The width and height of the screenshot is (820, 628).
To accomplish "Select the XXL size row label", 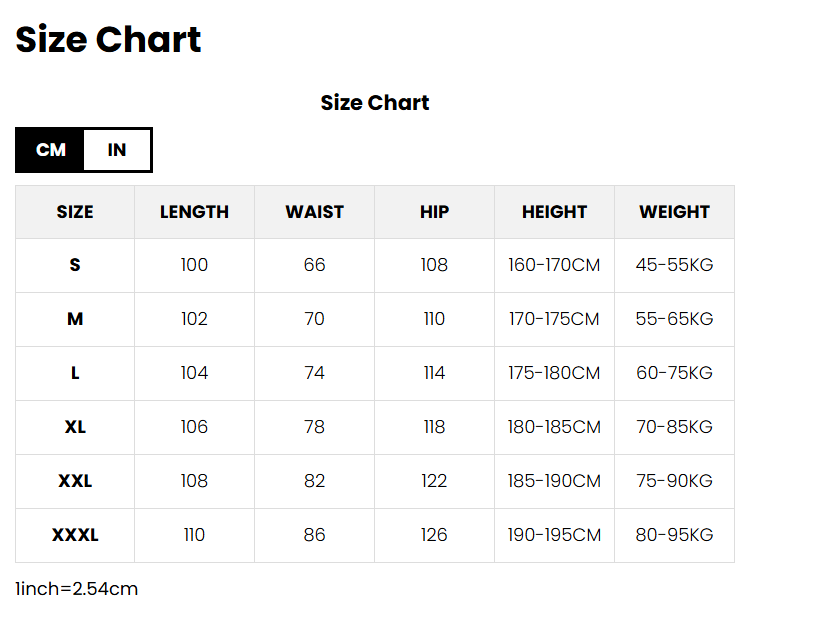I will pyautogui.click(x=75, y=481).
